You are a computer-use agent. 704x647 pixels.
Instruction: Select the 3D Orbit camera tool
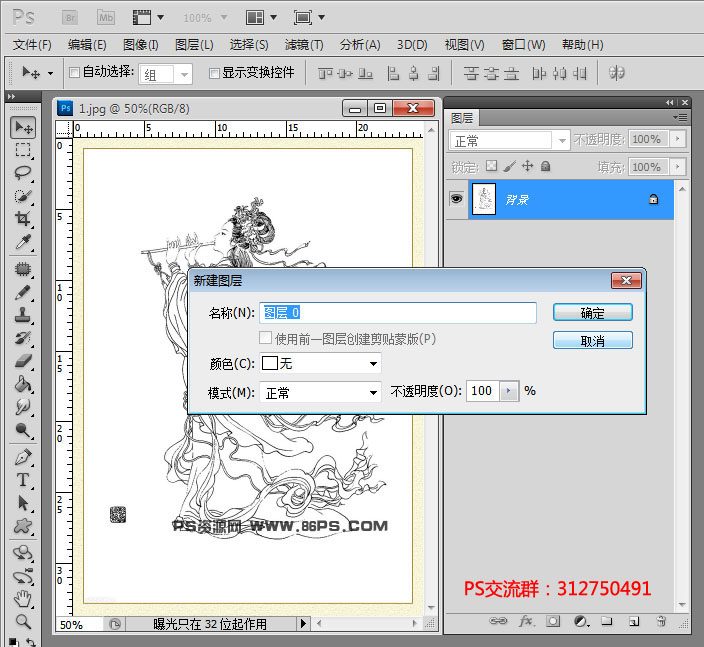(x=23, y=576)
